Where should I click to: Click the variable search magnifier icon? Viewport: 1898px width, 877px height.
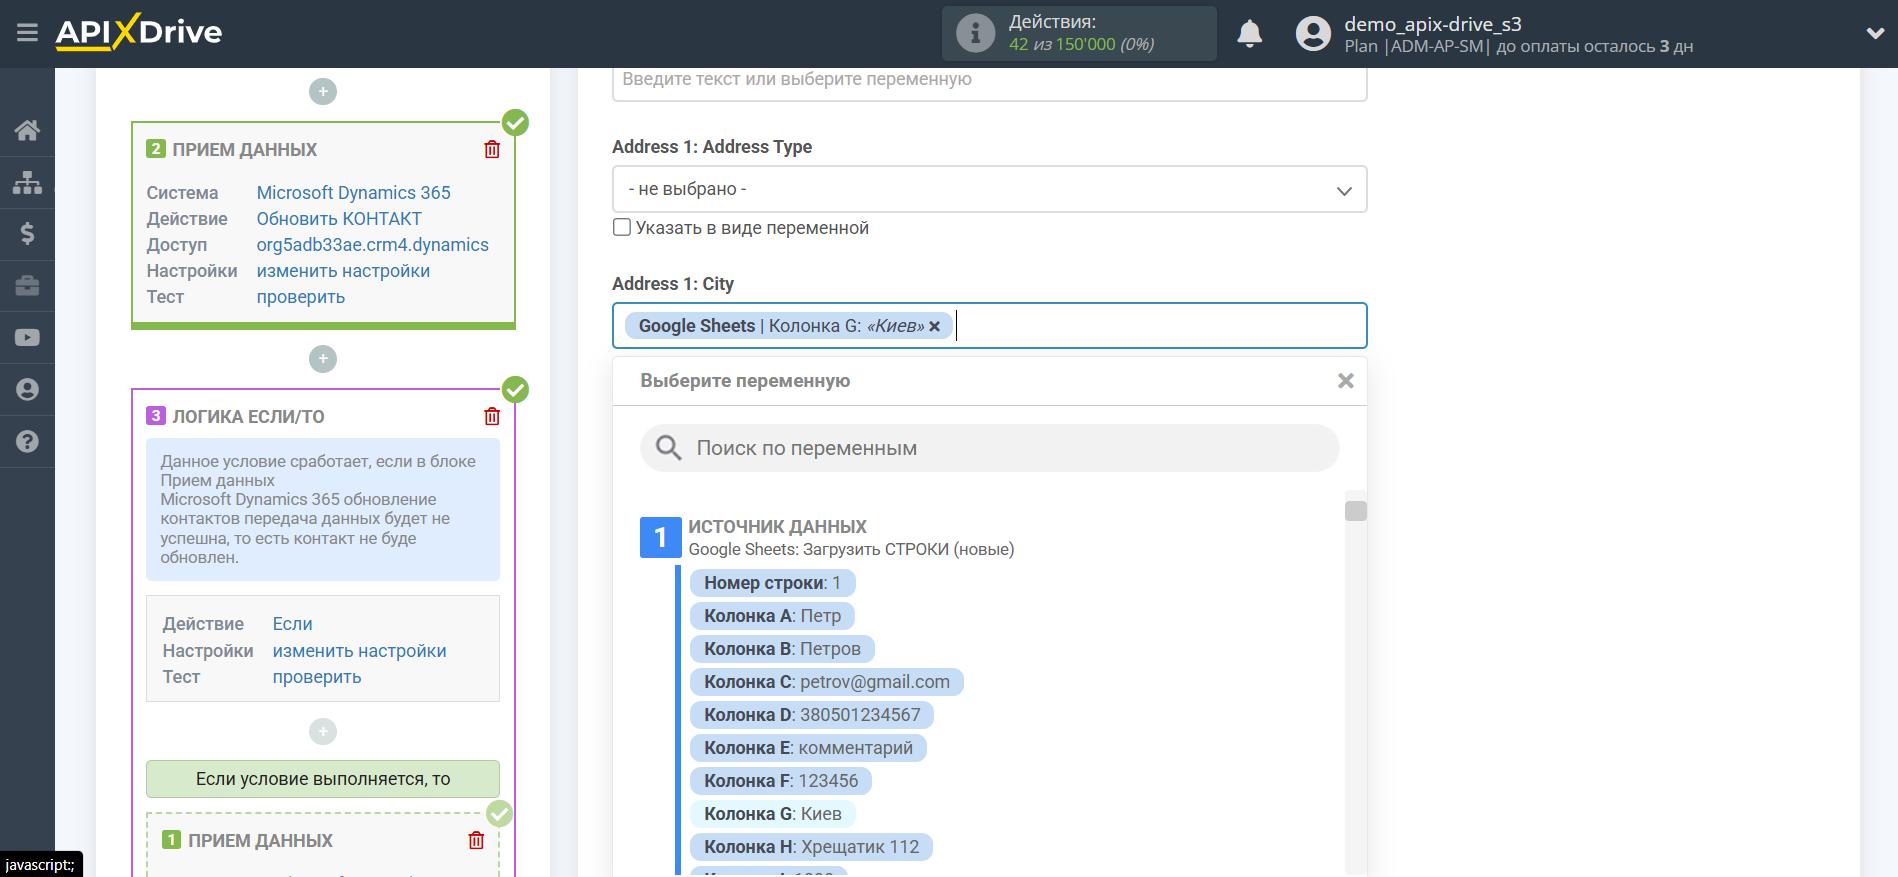click(668, 448)
